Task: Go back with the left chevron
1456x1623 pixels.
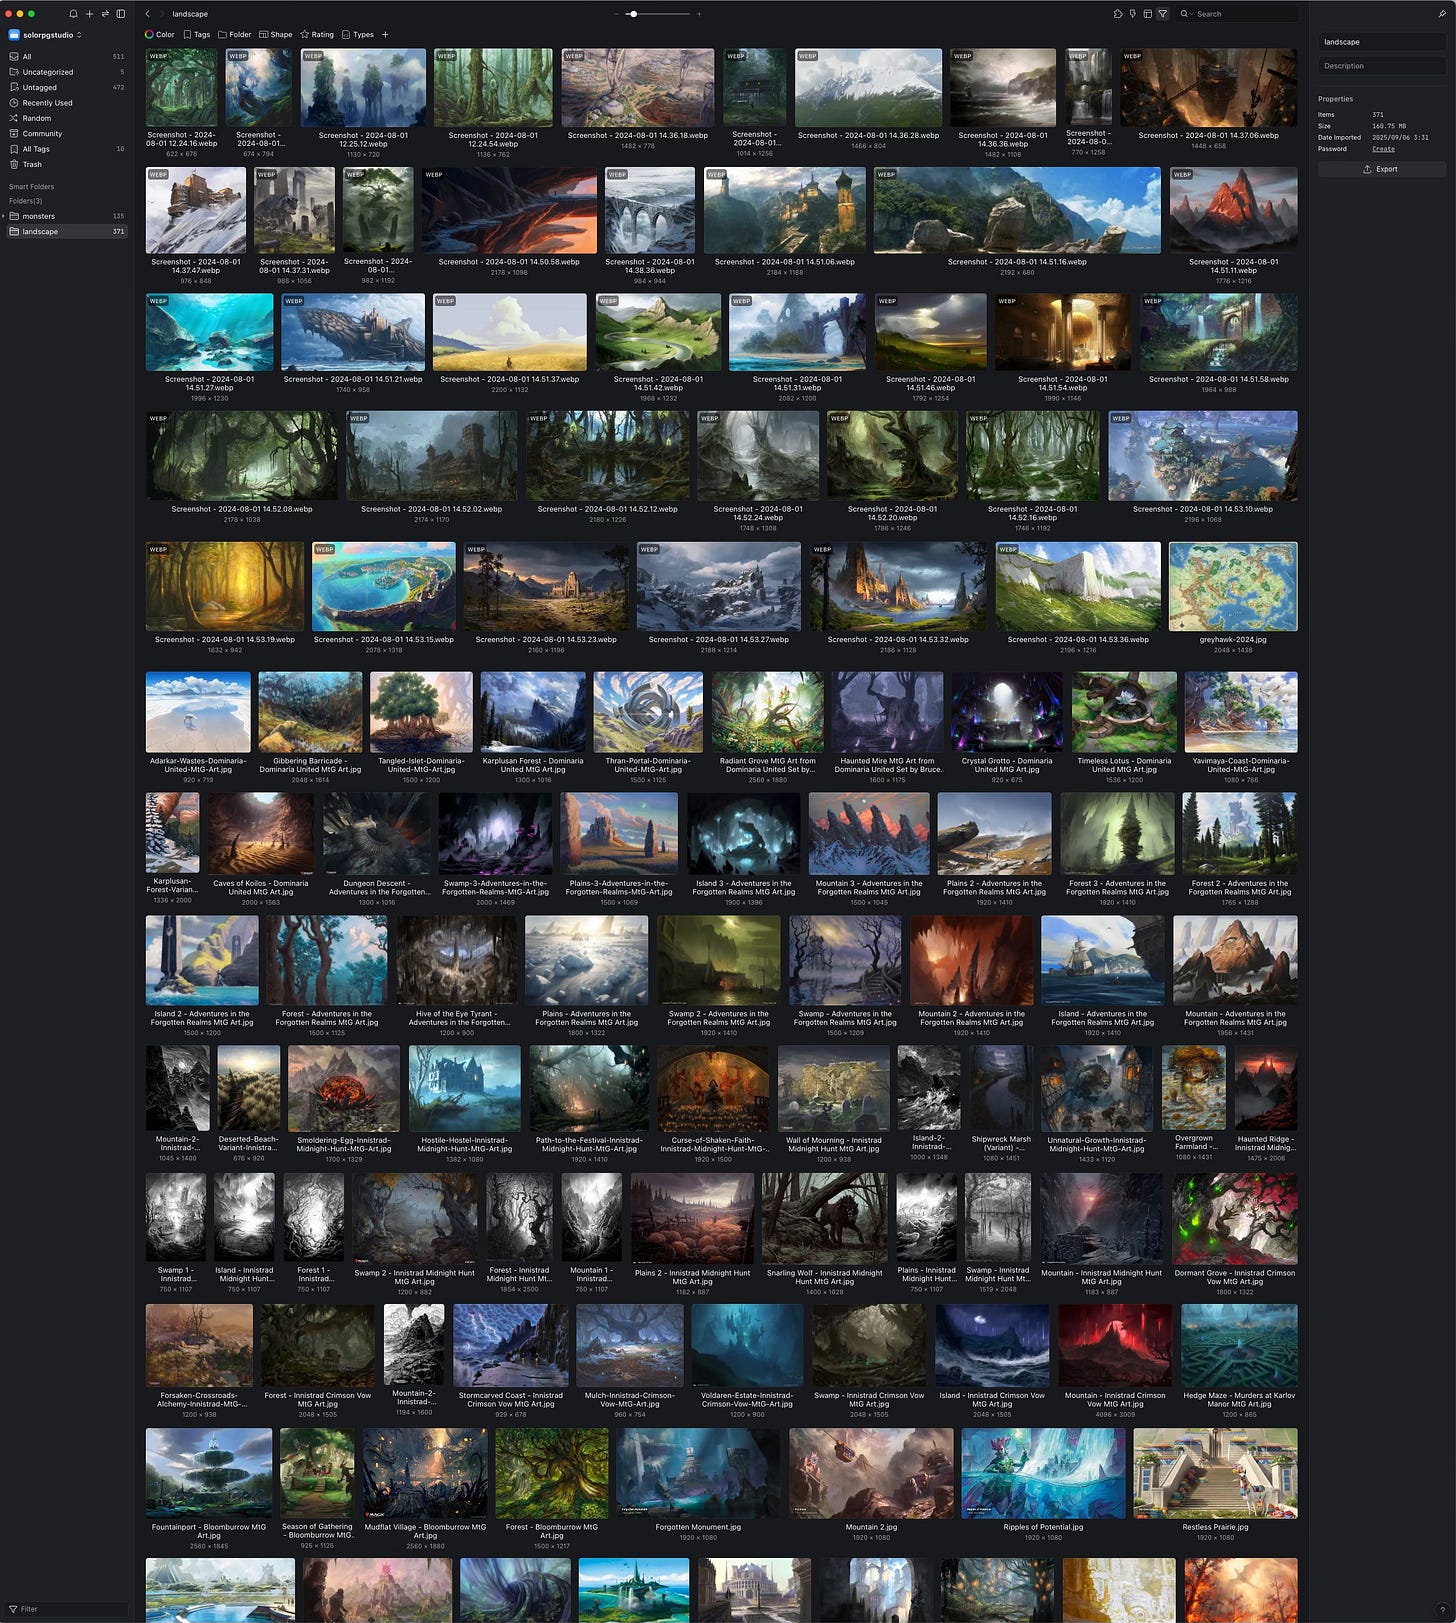Action: pos(148,14)
